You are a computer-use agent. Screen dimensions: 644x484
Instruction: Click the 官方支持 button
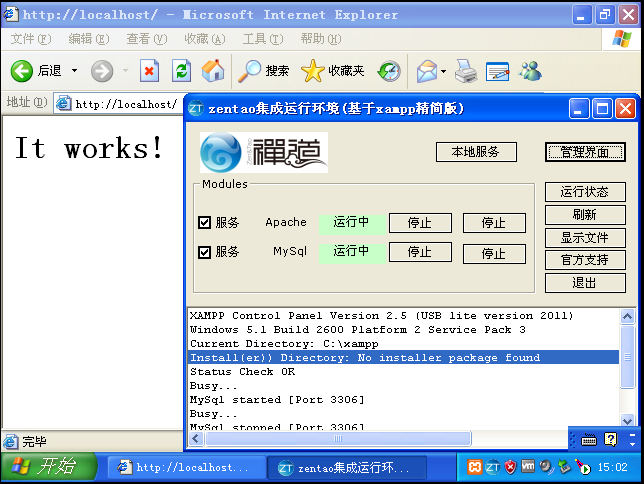[585, 260]
